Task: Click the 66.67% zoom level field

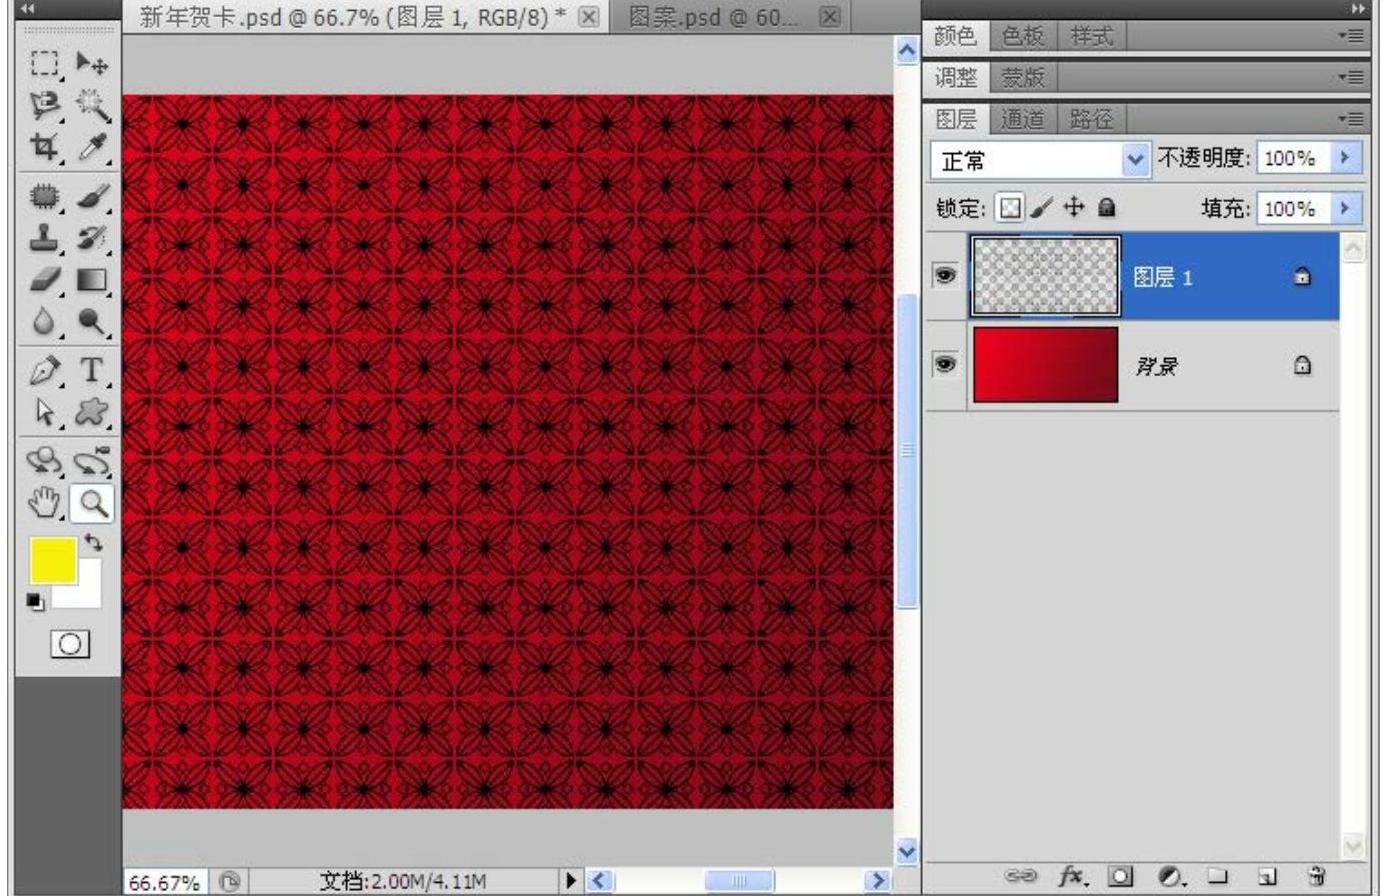Action: point(164,882)
